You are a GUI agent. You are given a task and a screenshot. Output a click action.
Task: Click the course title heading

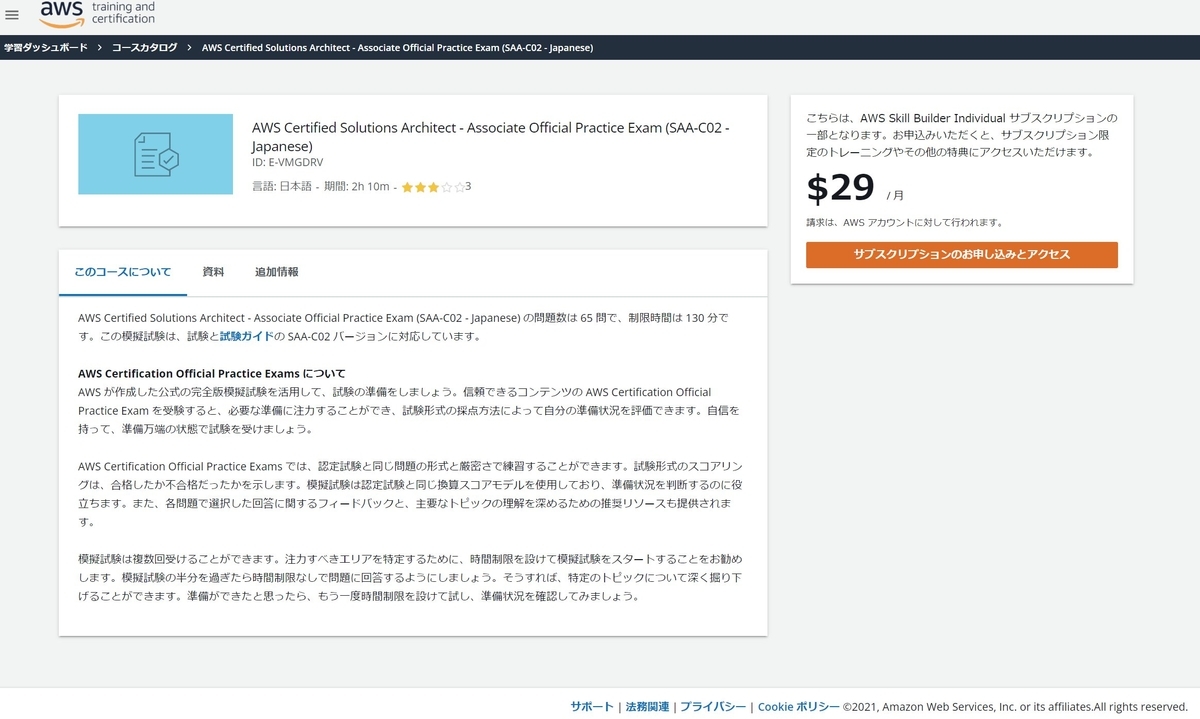coord(491,136)
